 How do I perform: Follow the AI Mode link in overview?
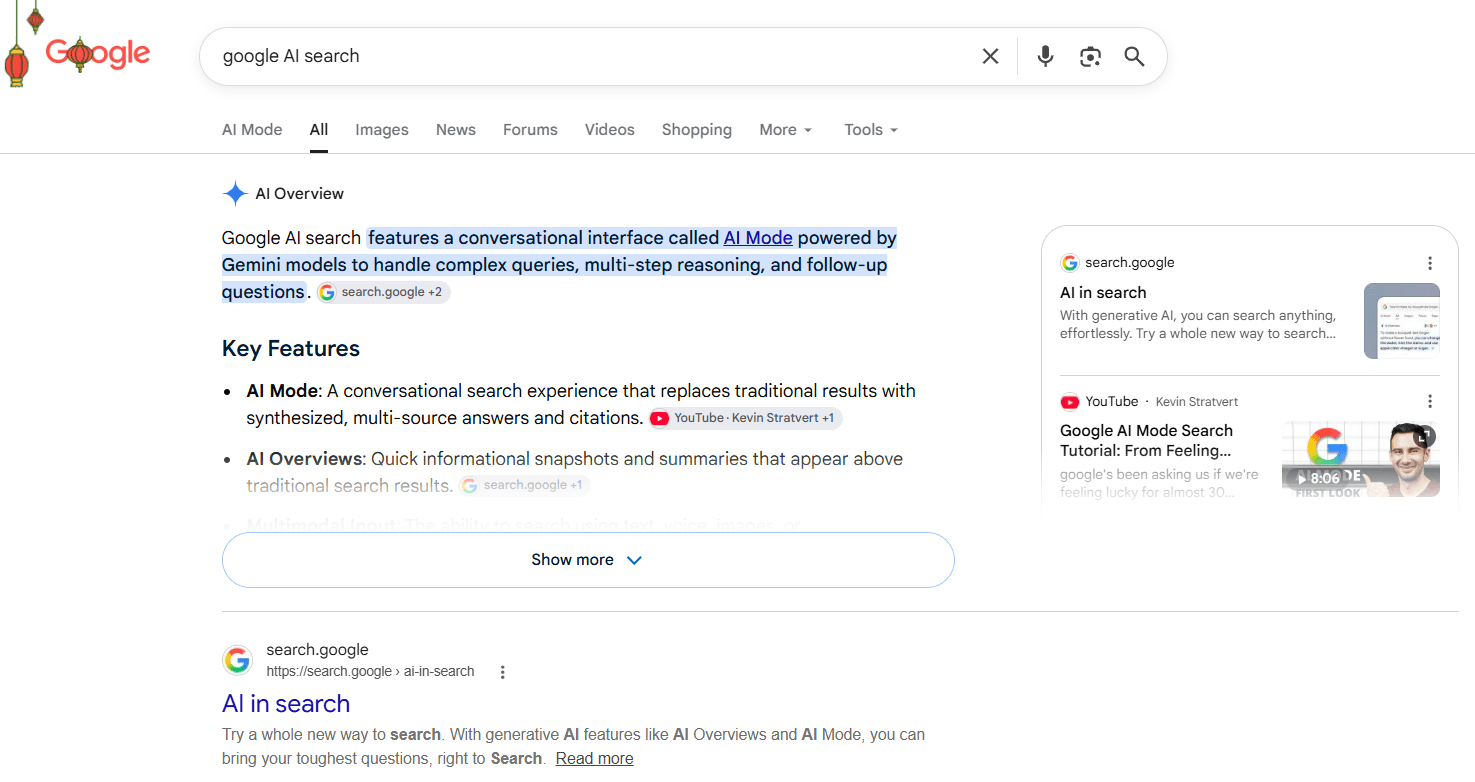click(758, 238)
